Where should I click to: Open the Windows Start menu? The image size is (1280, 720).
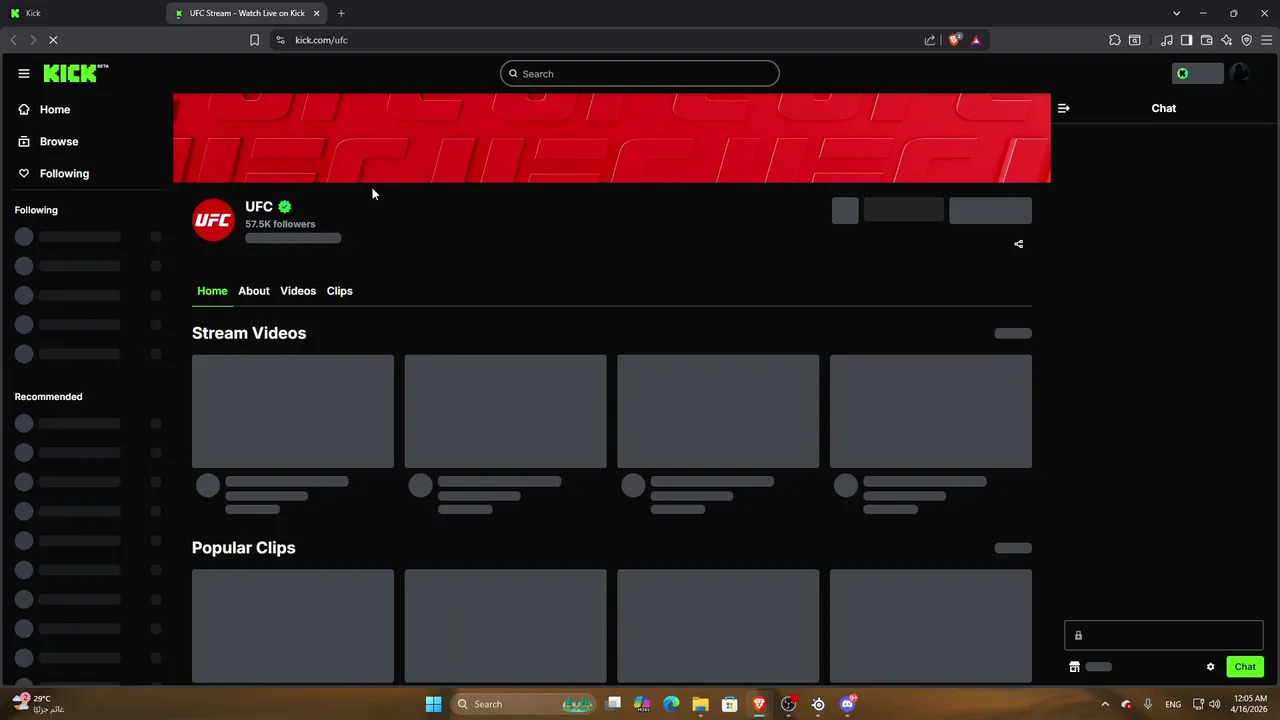(x=433, y=704)
